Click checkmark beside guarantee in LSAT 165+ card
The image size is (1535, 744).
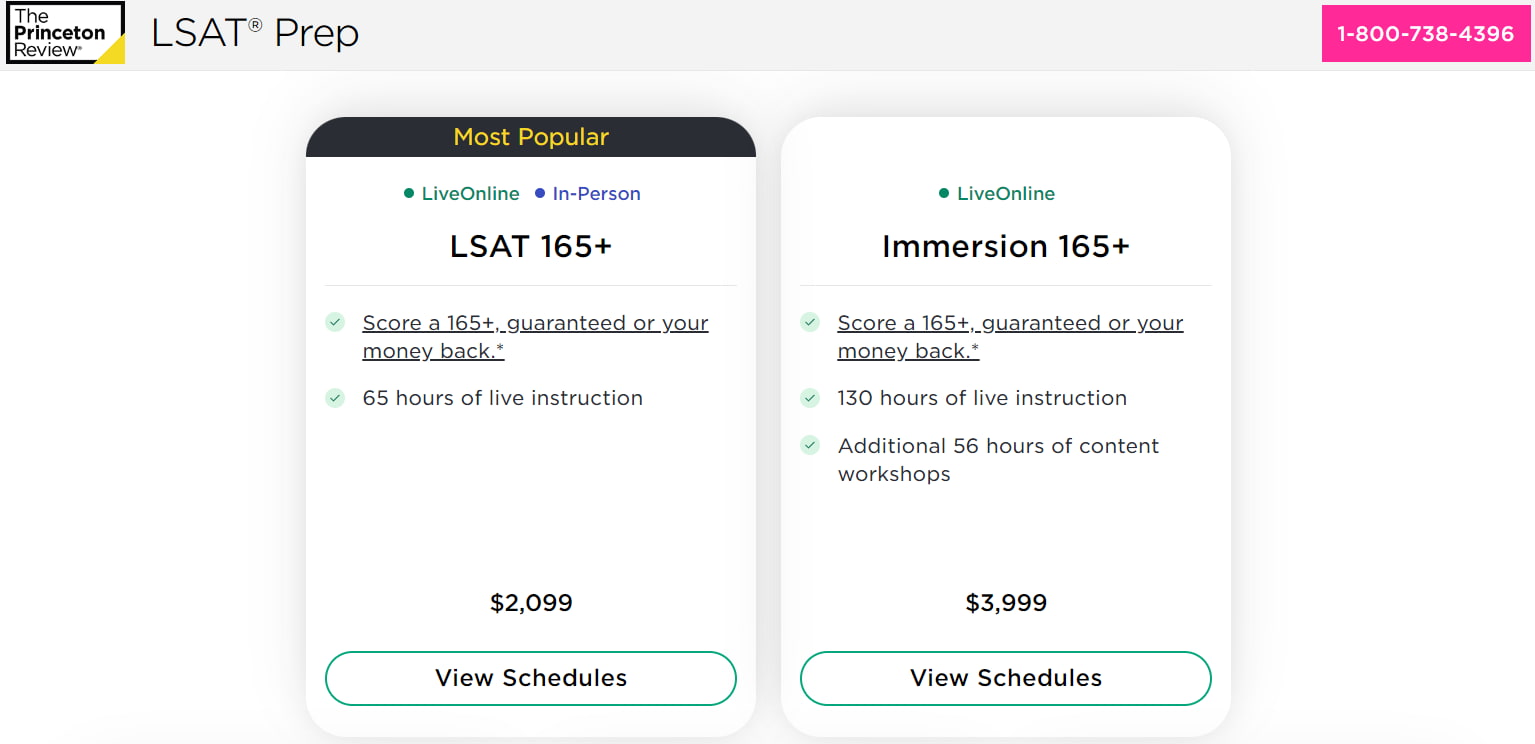(335, 322)
